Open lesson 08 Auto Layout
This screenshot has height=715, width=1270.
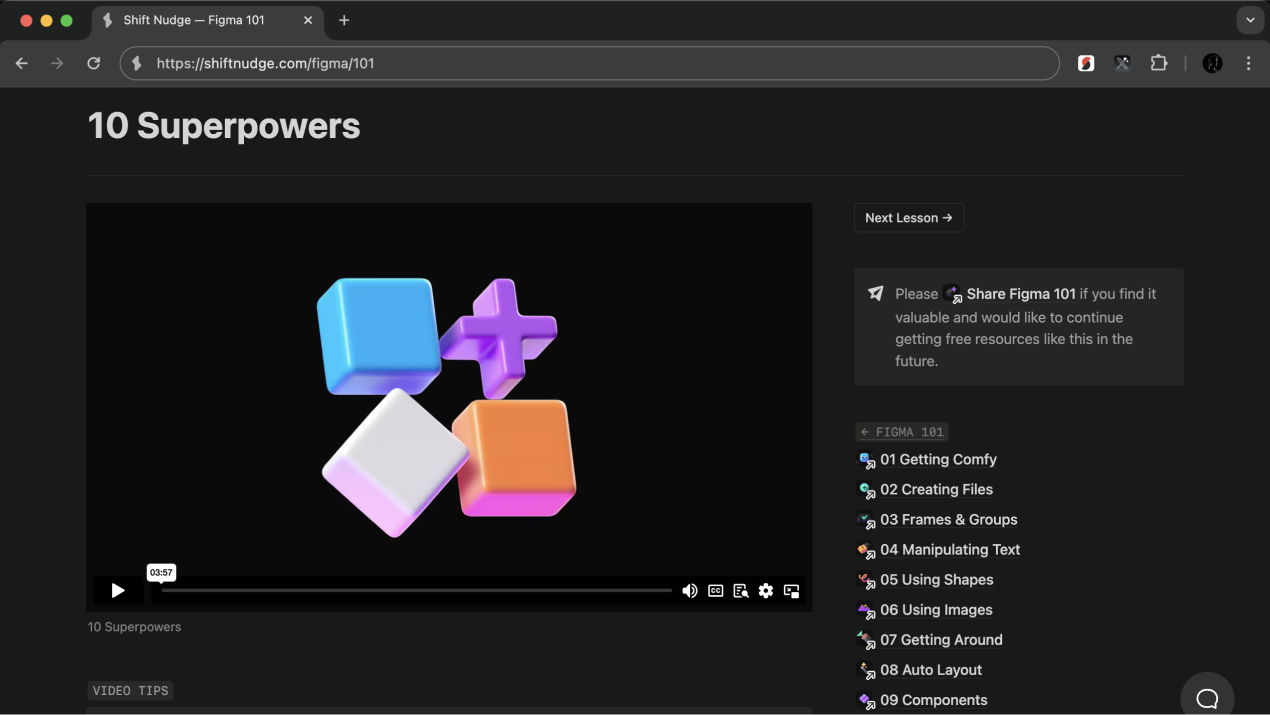pyautogui.click(x=931, y=670)
